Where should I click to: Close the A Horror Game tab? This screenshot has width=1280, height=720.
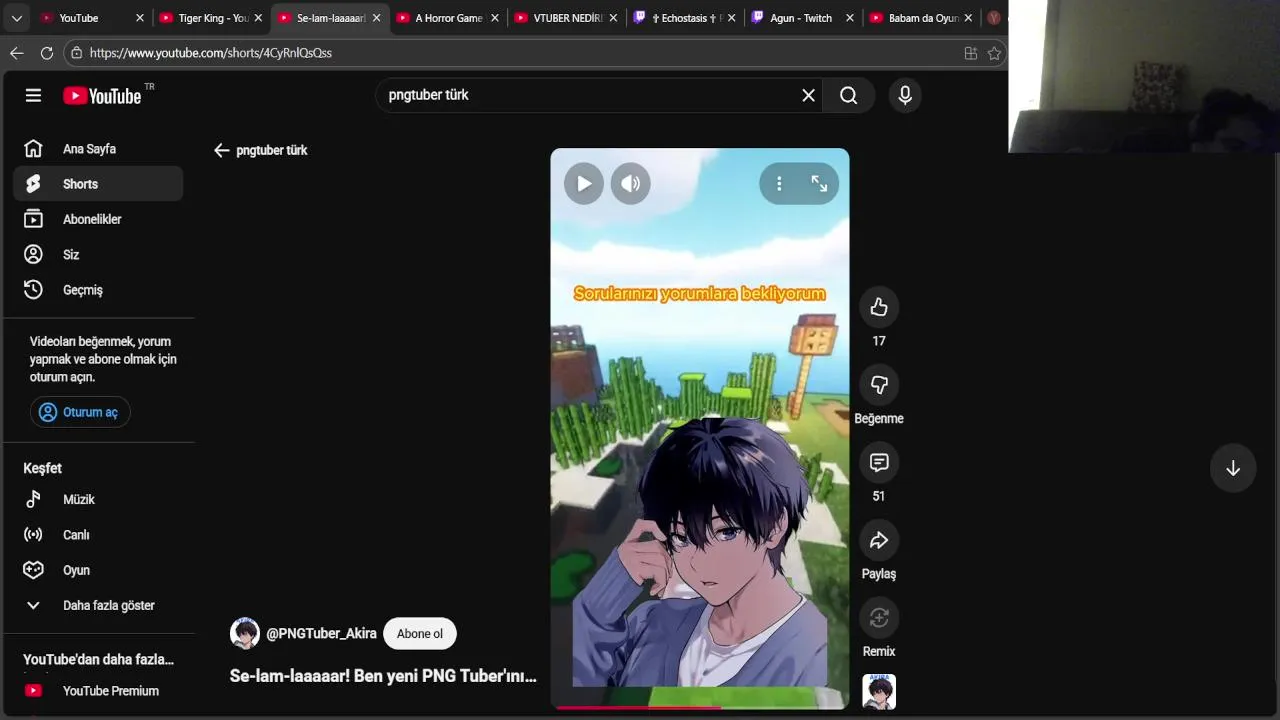click(494, 18)
